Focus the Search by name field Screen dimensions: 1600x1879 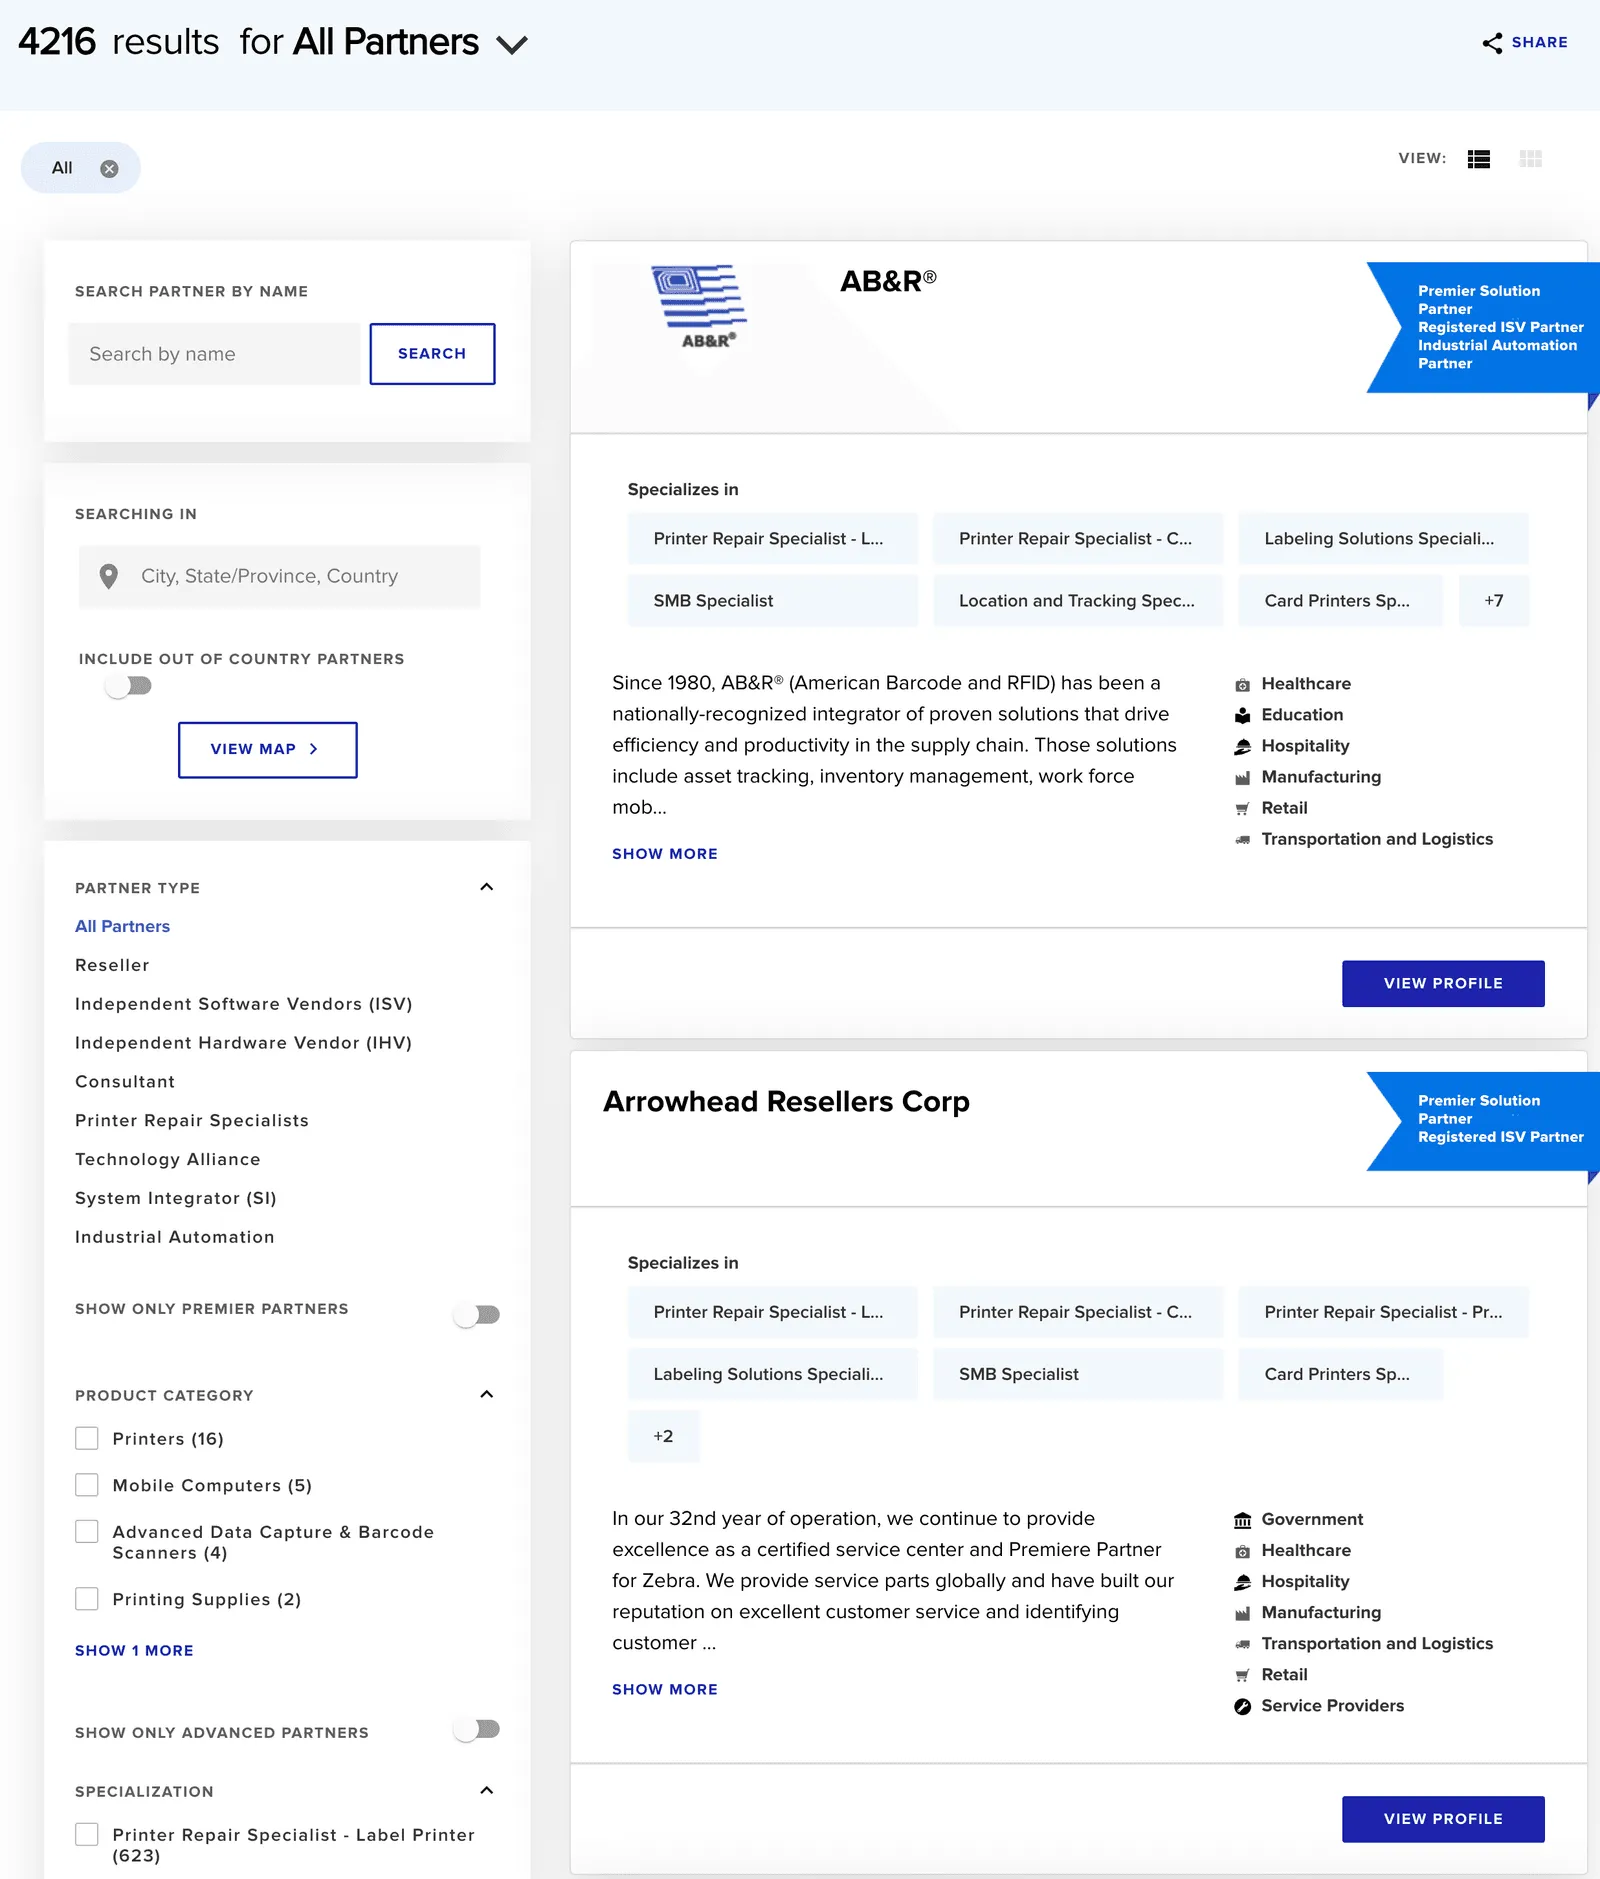coord(214,354)
